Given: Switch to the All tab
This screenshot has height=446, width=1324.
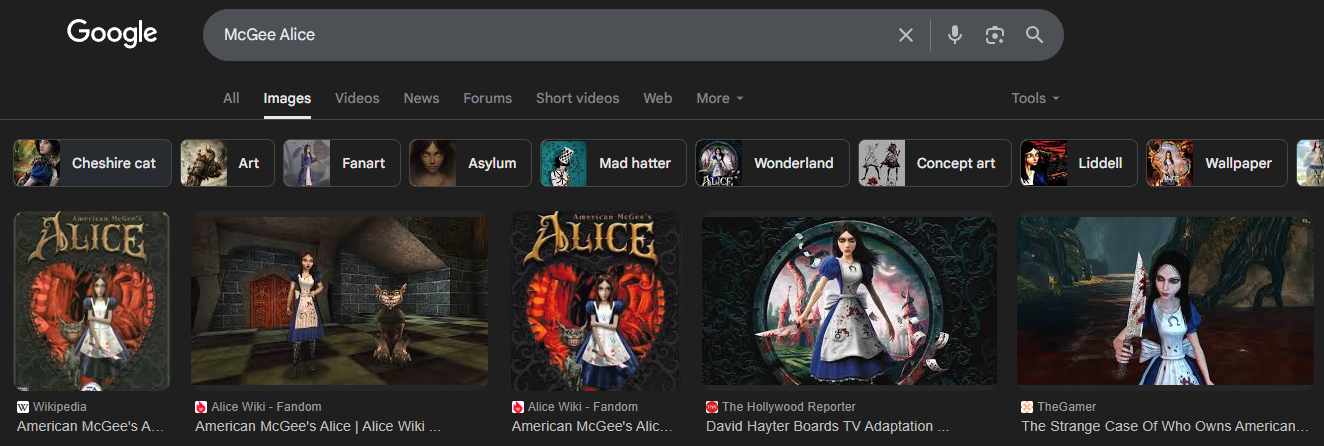Looking at the screenshot, I should 231,98.
